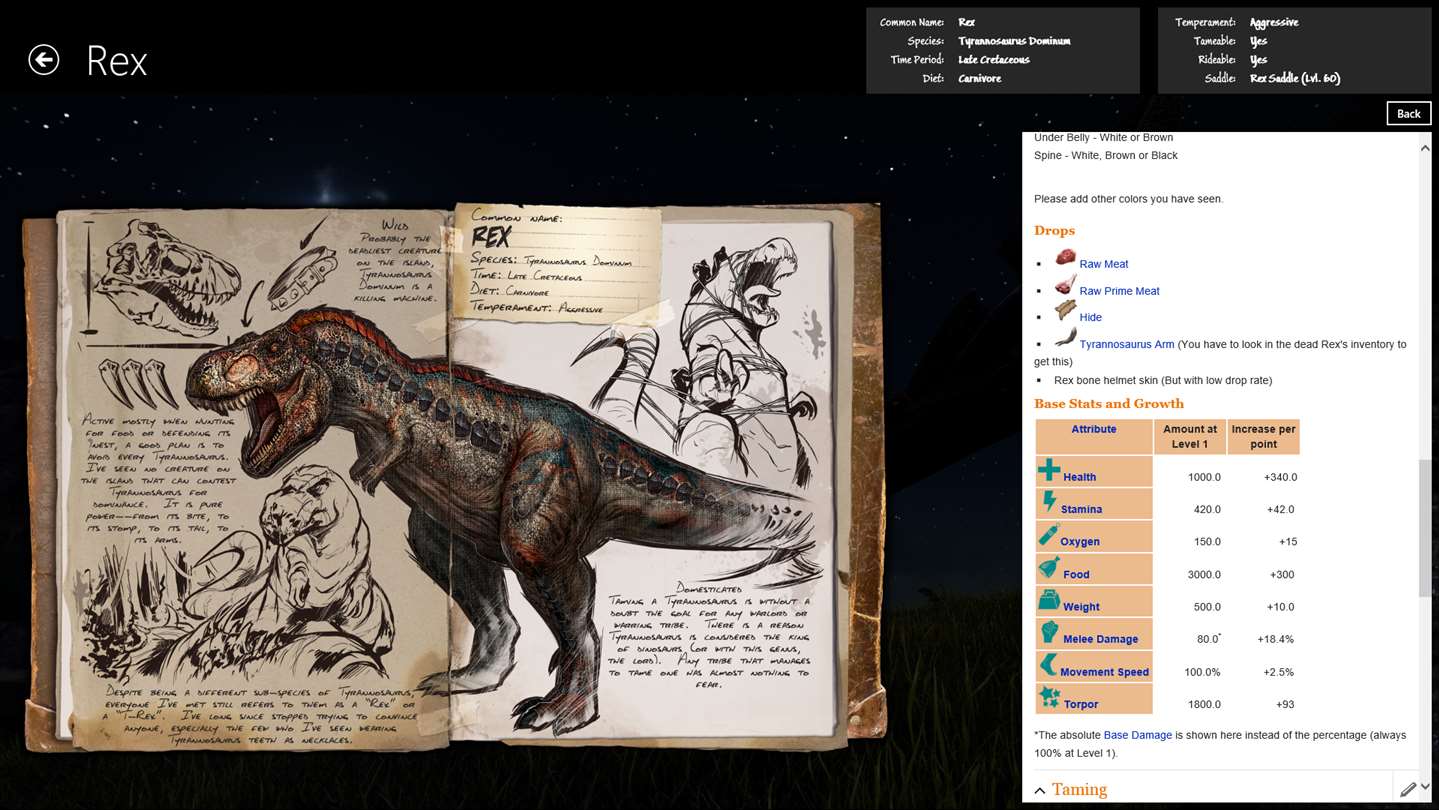Click the saddle value Rex Saddle (Lvl. 60)
The image size is (1439, 810).
[x=1295, y=78]
